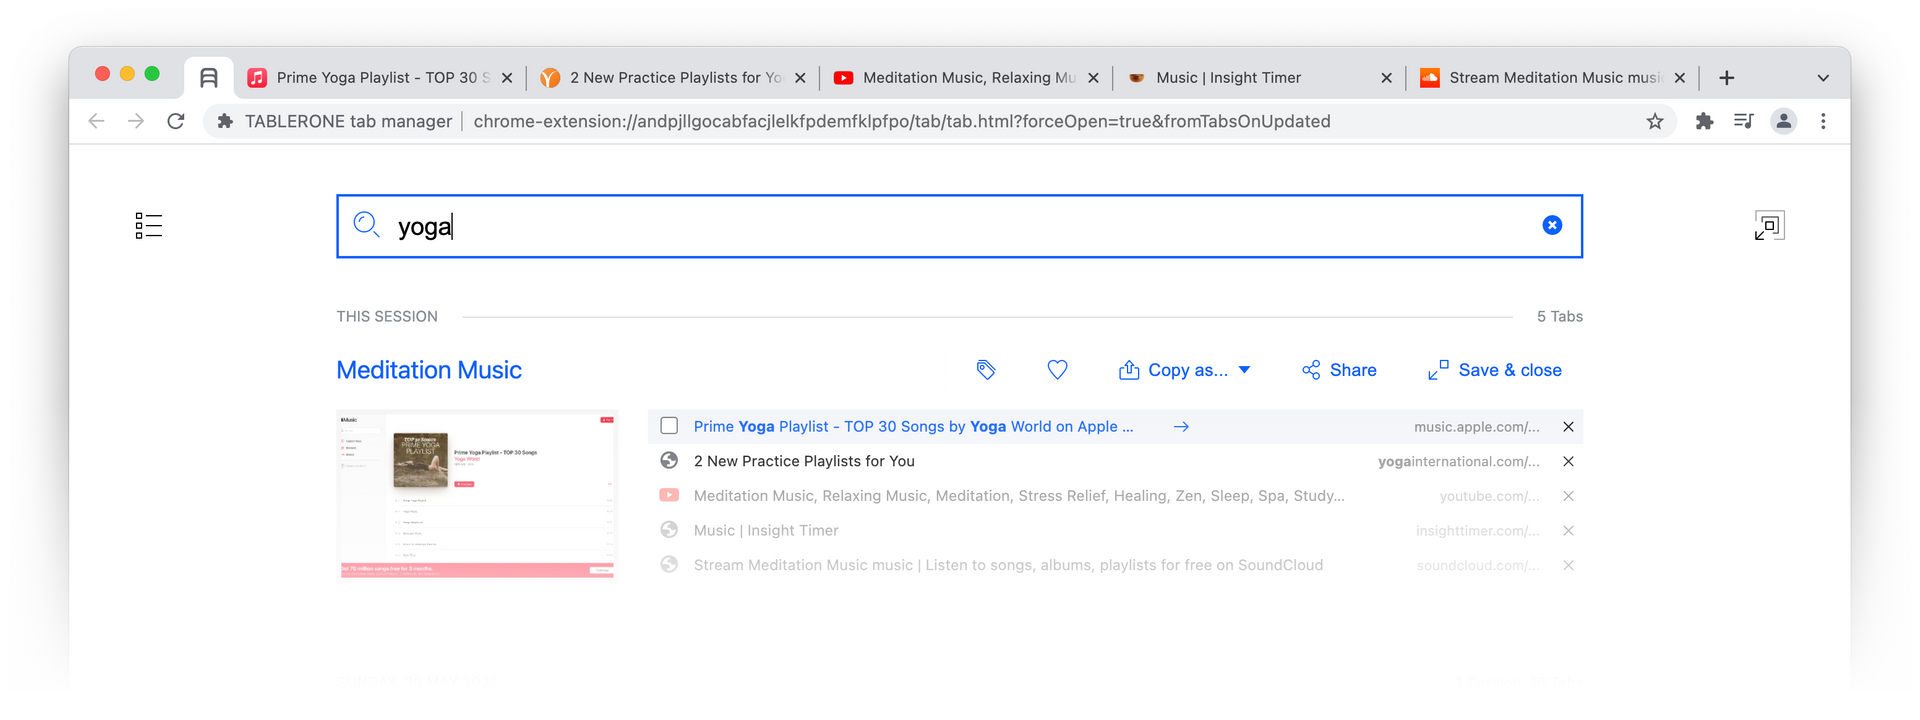Close the Stream Meditation Music browser tab
The width and height of the screenshot is (1920, 720).
click(1679, 77)
